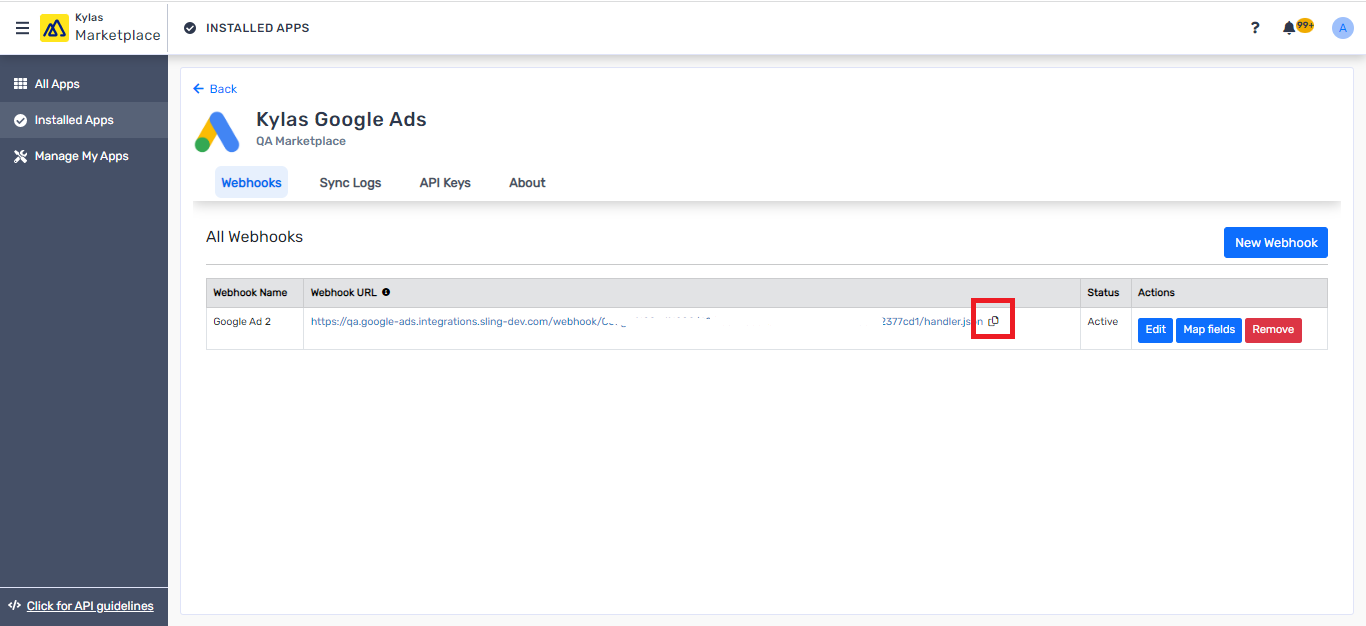Click the Status column header
Image resolution: width=1366 pixels, height=626 pixels.
tap(1104, 293)
